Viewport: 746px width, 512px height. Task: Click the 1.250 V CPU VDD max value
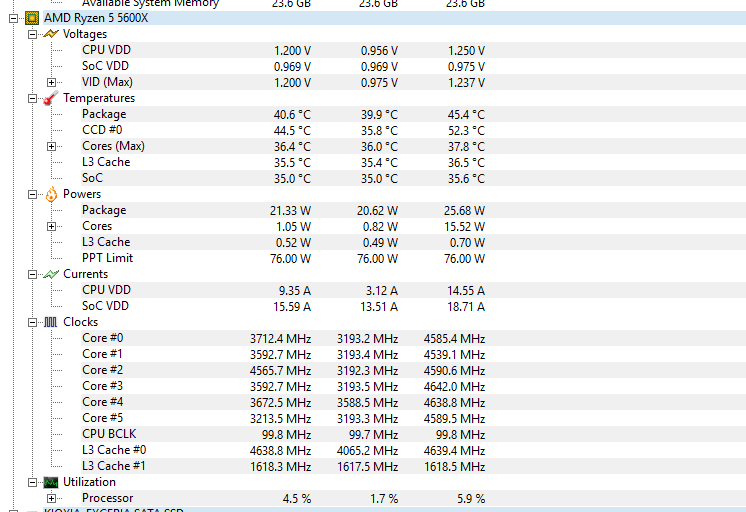[x=466, y=51]
